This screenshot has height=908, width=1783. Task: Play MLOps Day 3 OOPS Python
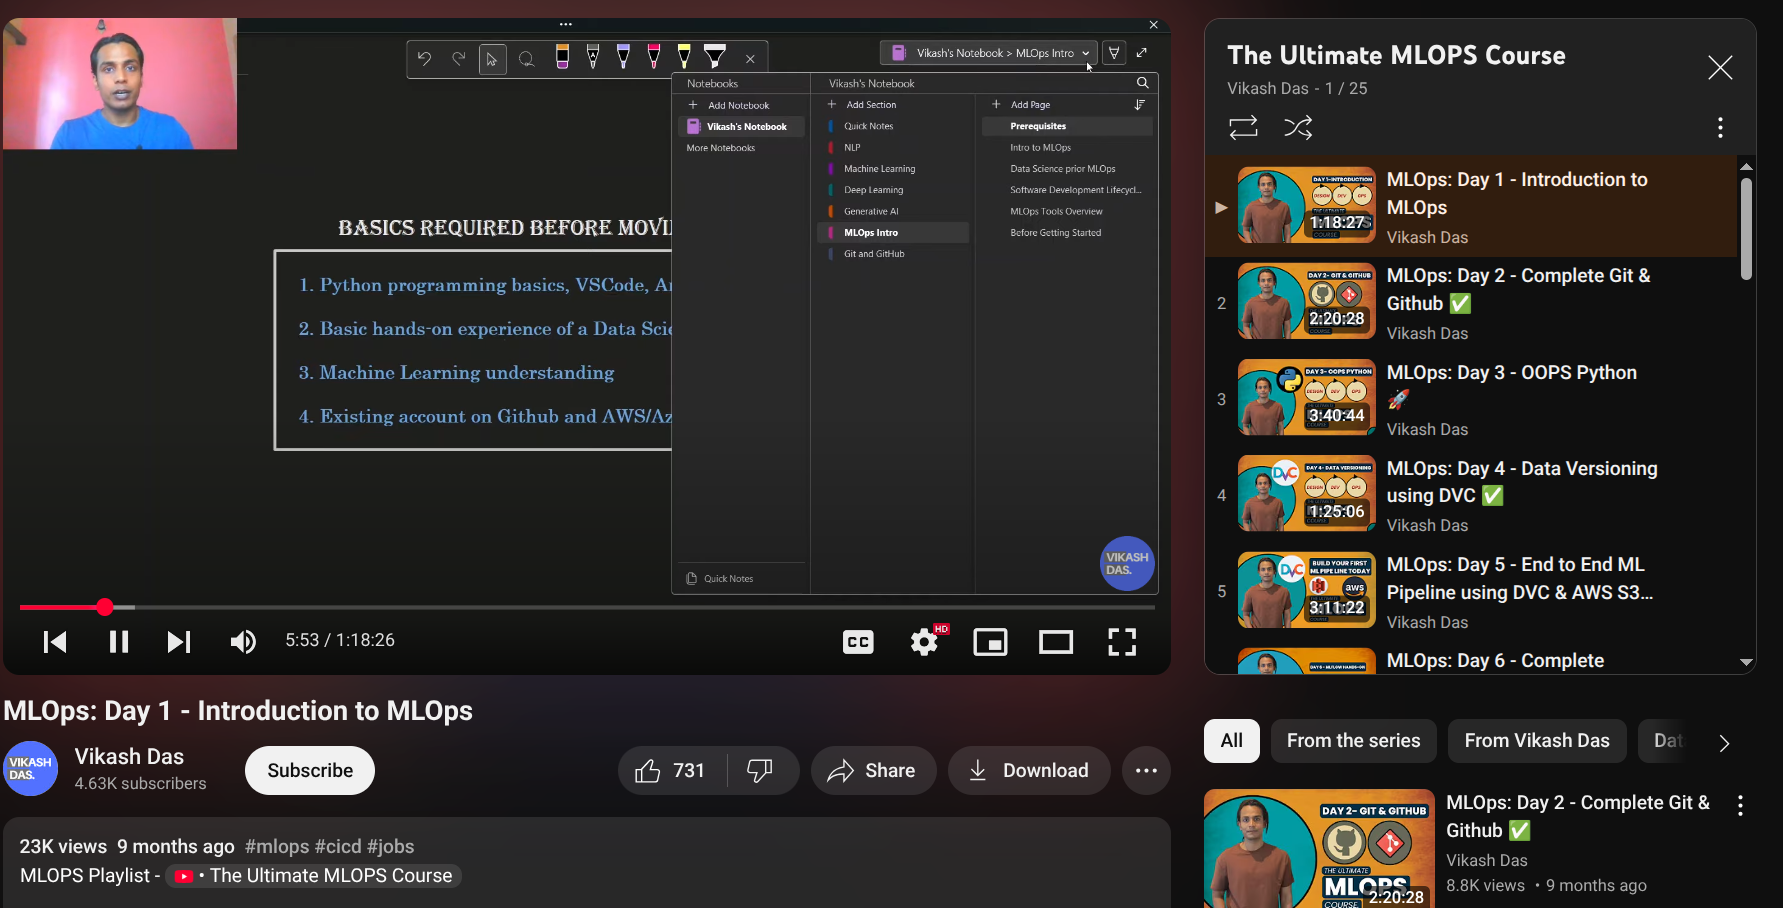click(1471, 400)
